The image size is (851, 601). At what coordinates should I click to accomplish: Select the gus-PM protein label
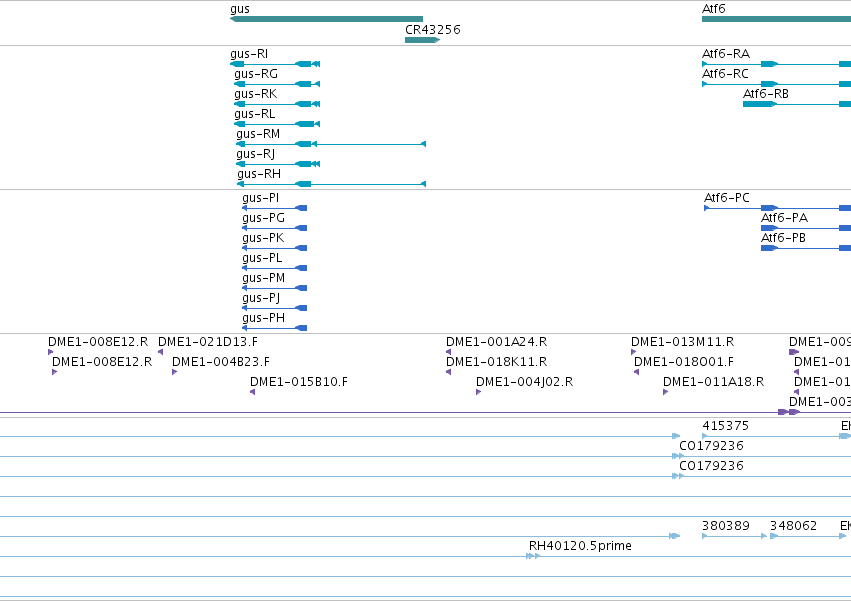coord(263,279)
